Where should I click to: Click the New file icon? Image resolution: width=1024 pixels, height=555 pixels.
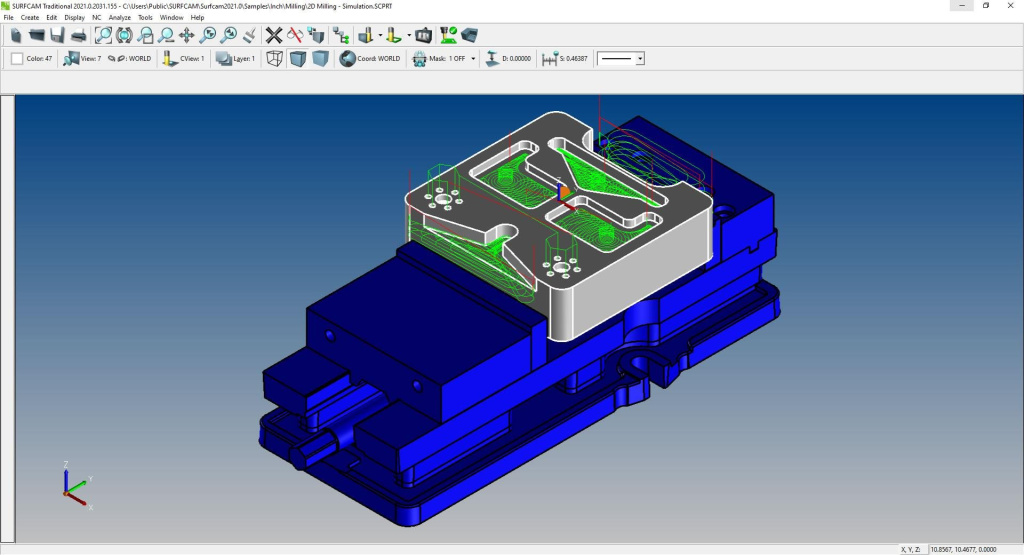coord(16,35)
